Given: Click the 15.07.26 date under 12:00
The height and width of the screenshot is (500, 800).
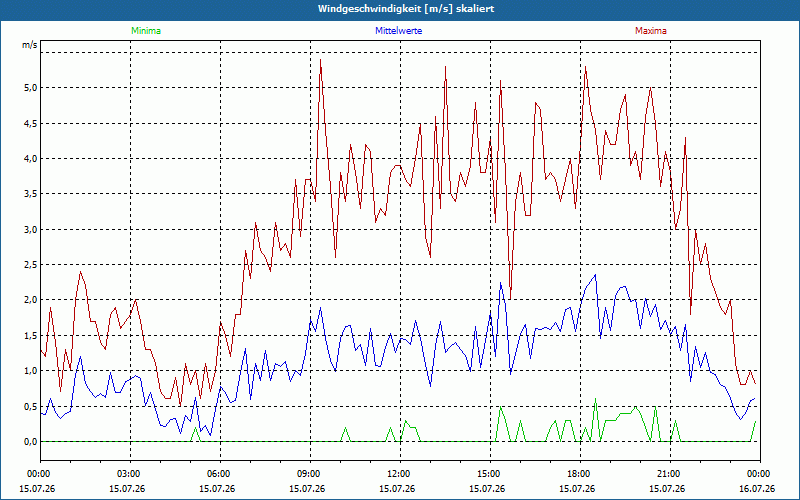Looking at the screenshot, I should pyautogui.click(x=397, y=489).
